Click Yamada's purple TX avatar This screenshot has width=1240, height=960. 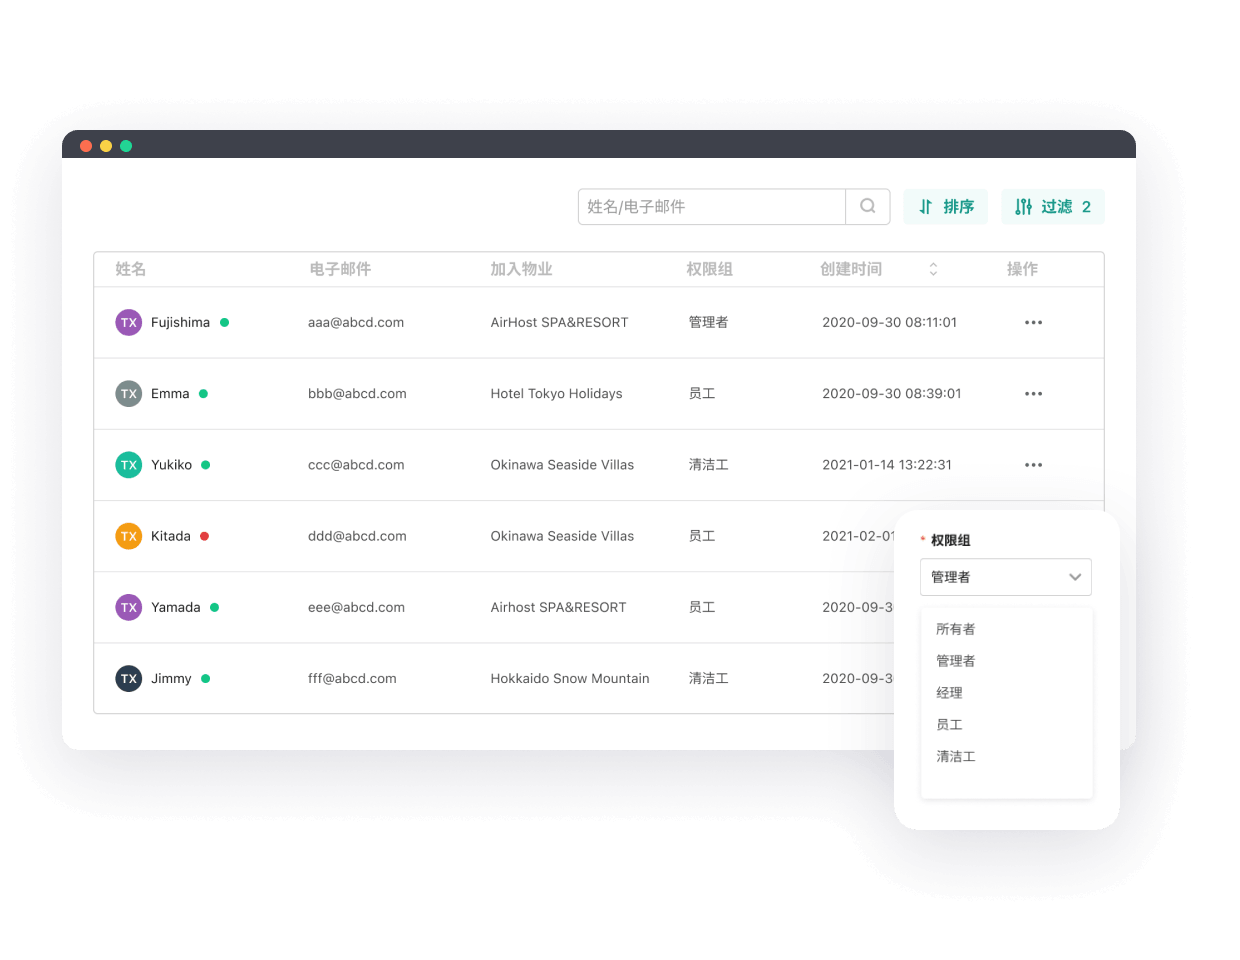coord(129,607)
